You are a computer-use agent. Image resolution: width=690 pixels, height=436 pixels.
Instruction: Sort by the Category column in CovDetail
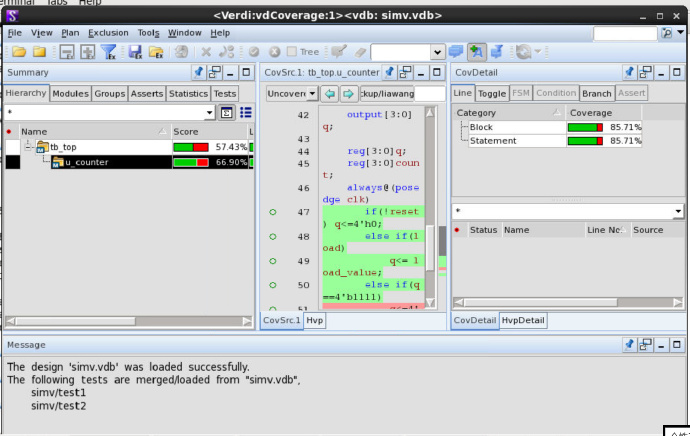(x=509, y=113)
